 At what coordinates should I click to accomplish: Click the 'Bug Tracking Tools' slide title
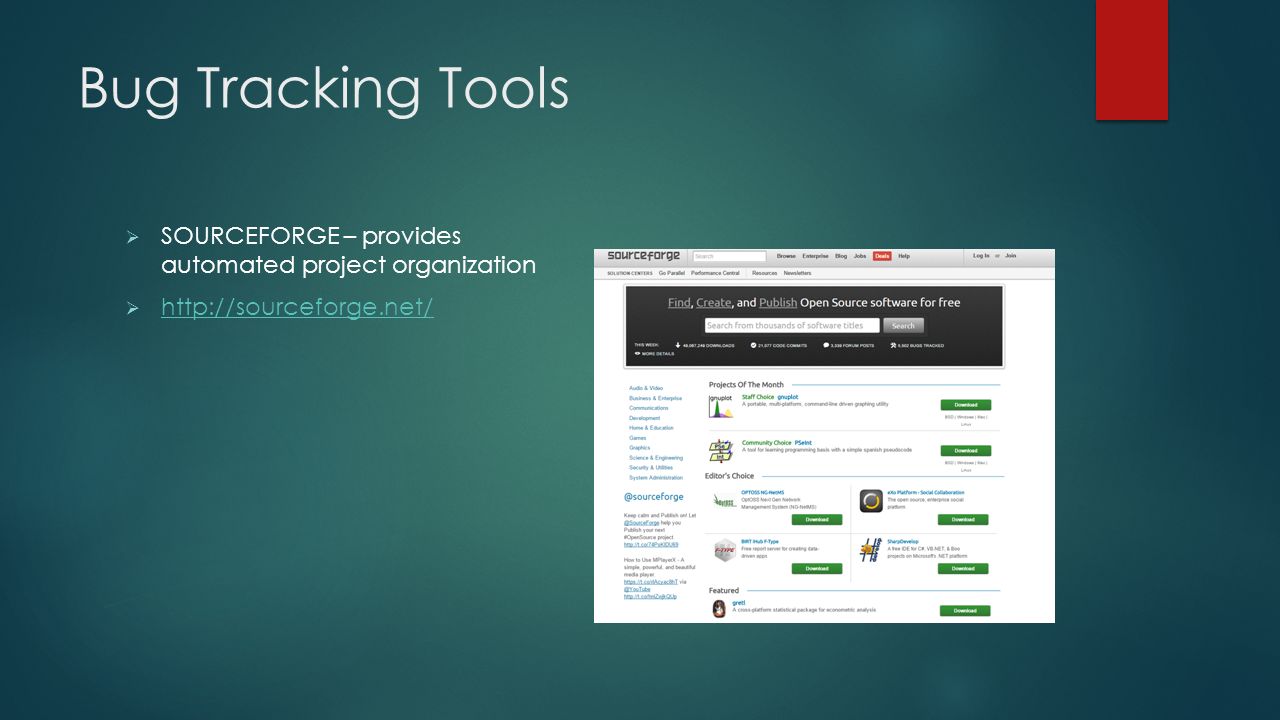point(324,88)
